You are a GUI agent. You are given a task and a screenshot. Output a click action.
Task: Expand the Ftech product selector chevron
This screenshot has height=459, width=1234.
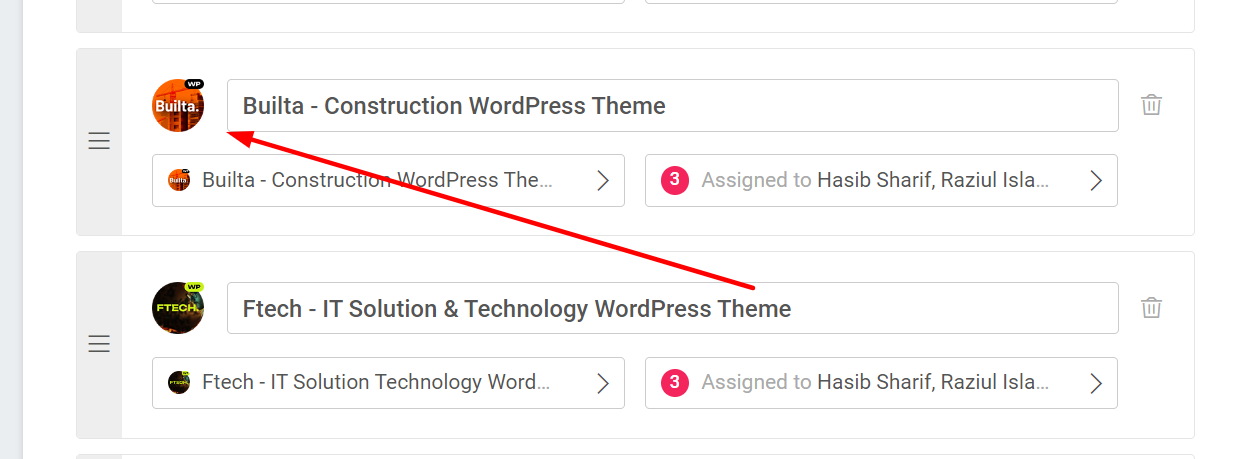pyautogui.click(x=603, y=383)
